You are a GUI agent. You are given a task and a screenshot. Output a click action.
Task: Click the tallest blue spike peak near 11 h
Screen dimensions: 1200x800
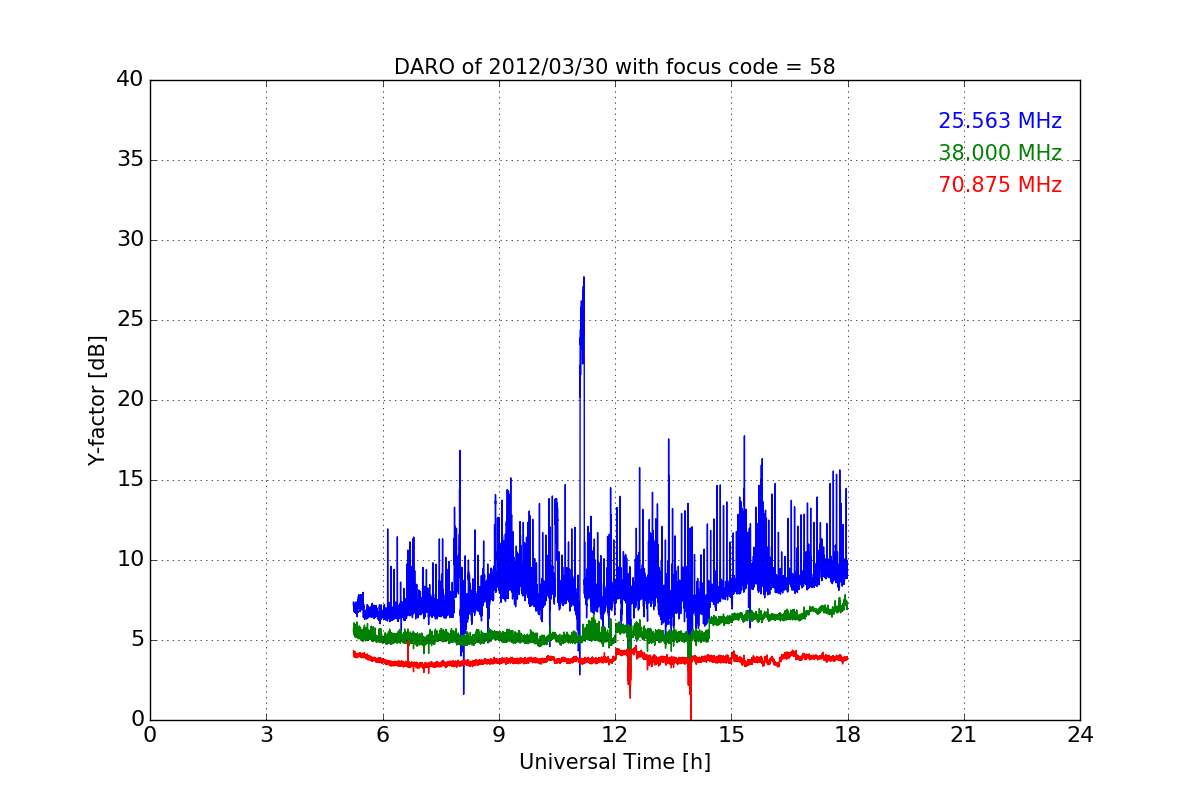click(584, 279)
